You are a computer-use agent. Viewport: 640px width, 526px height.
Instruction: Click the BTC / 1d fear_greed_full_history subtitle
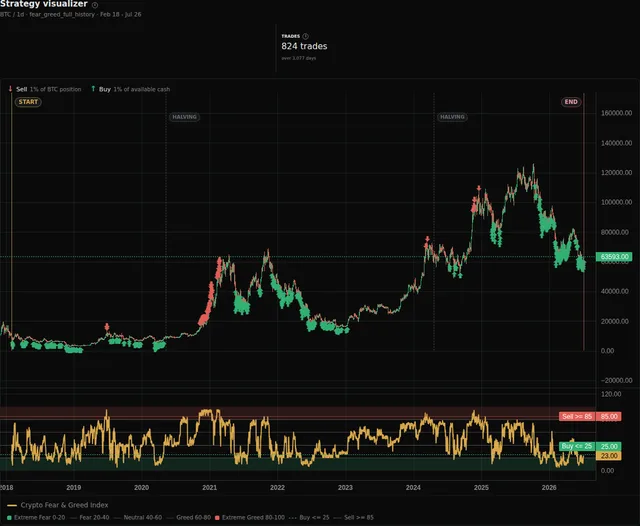[x=71, y=14]
